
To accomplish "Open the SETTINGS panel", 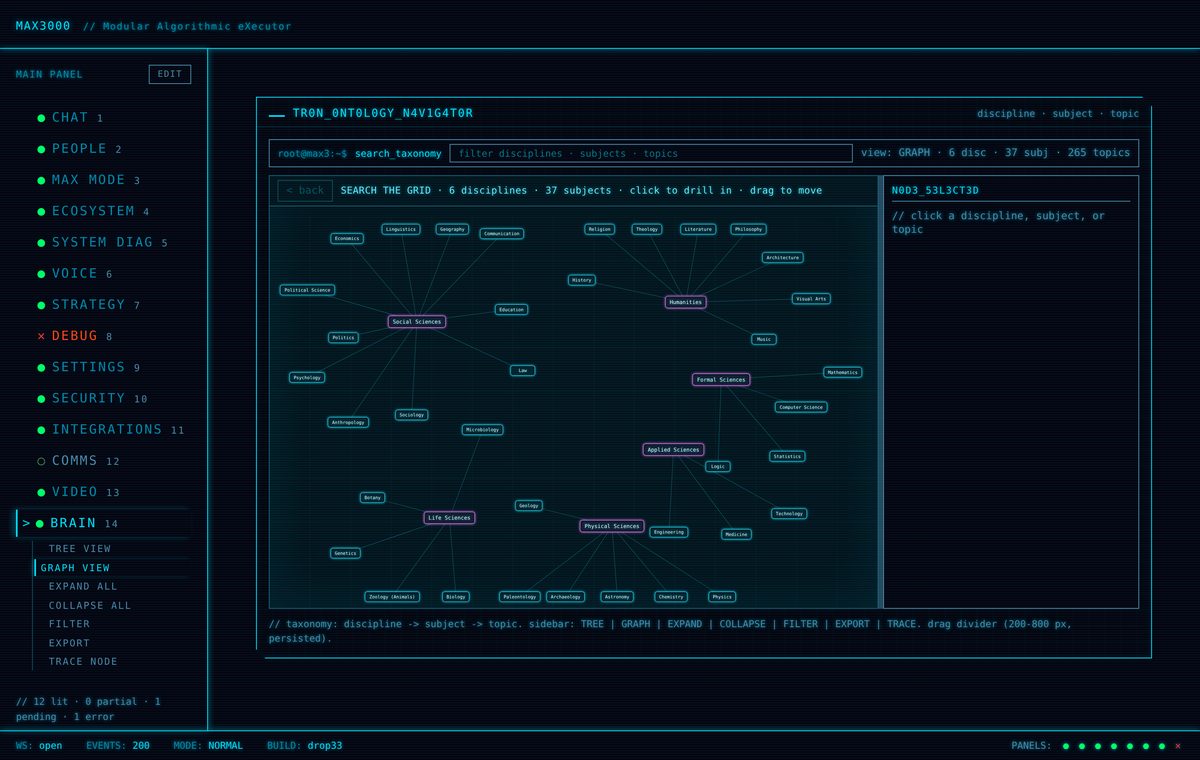I will (x=103, y=367).
